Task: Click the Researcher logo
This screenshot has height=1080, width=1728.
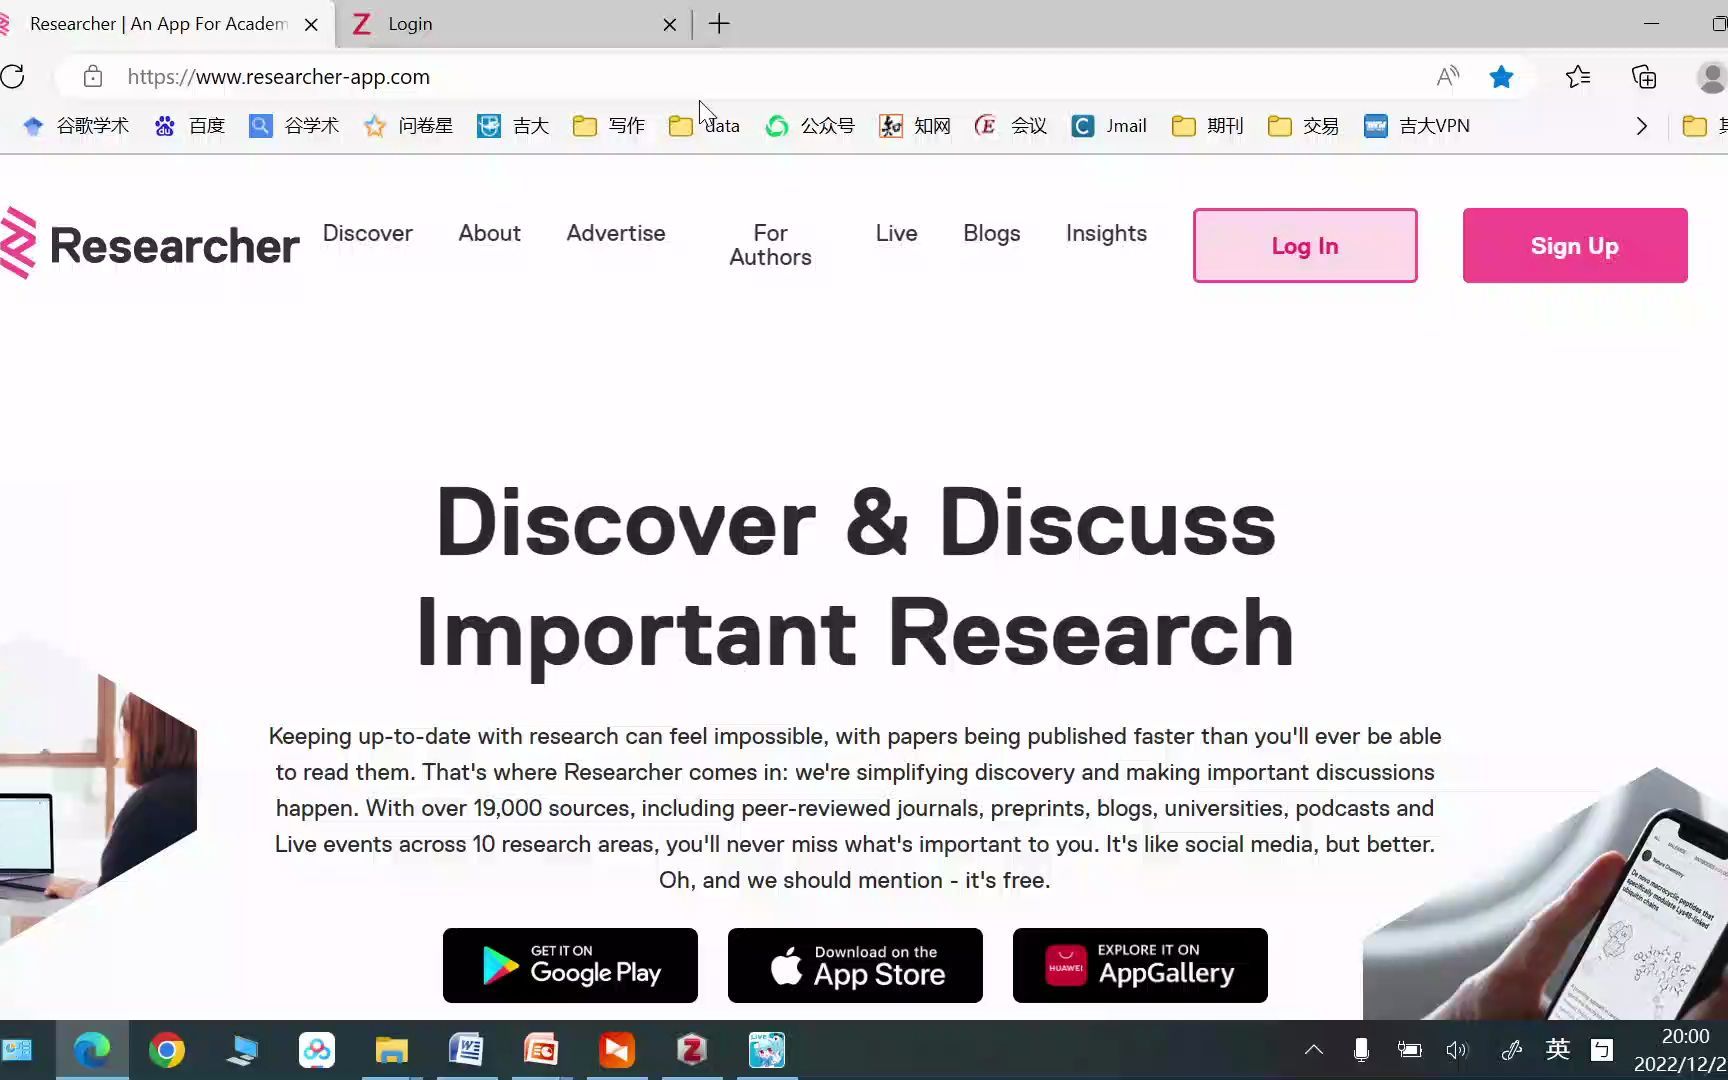Action: pyautogui.click(x=149, y=243)
